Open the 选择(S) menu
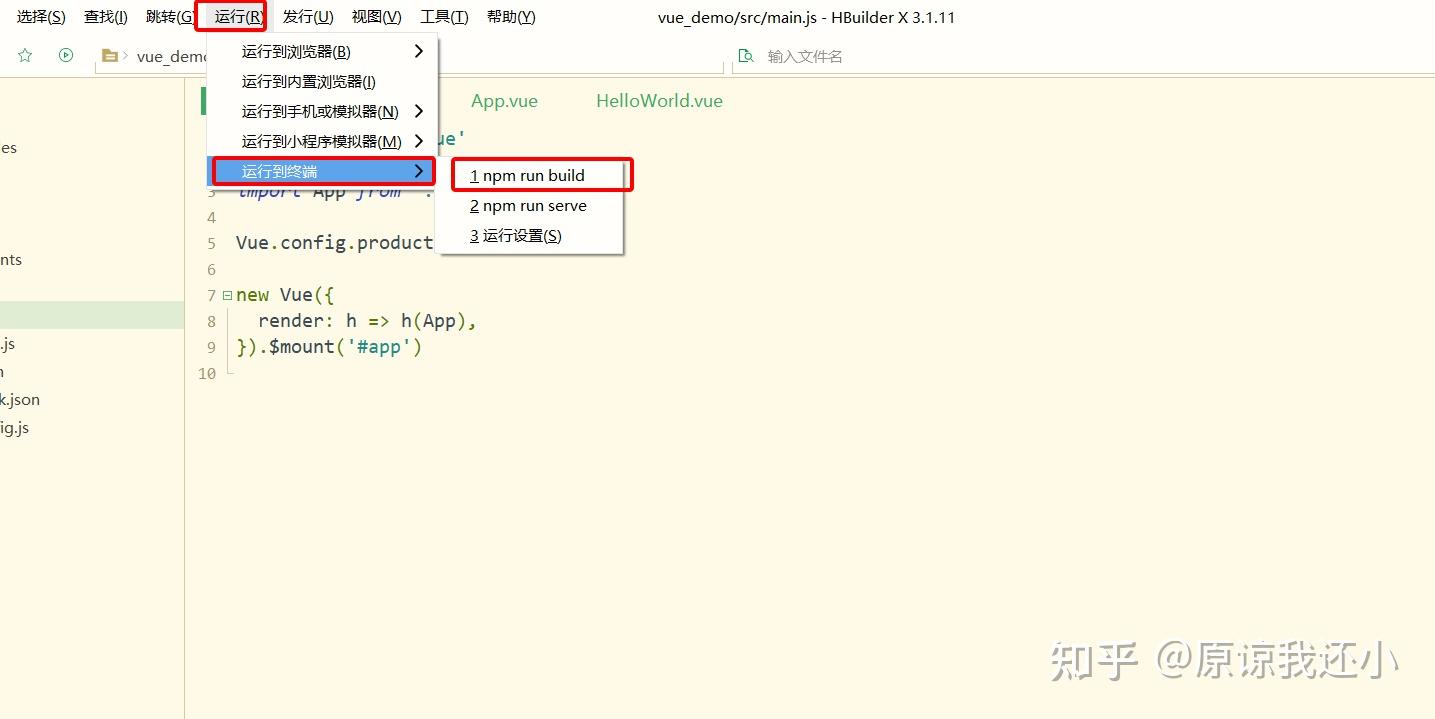This screenshot has width=1435, height=719. 41,17
